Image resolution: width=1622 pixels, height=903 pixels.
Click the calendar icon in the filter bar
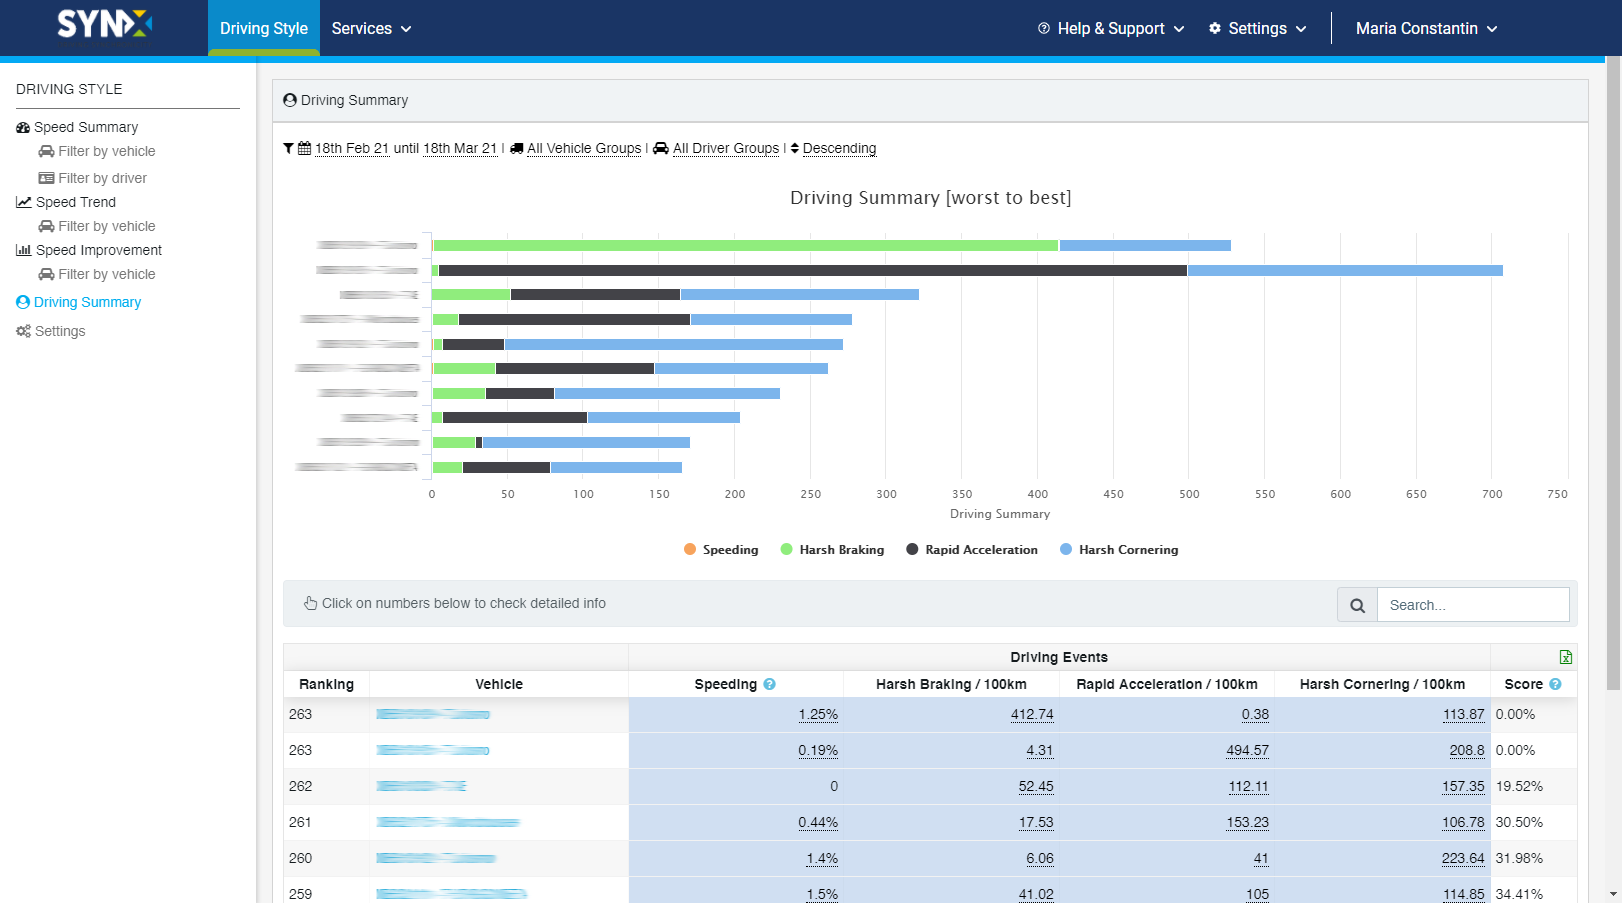pos(305,148)
